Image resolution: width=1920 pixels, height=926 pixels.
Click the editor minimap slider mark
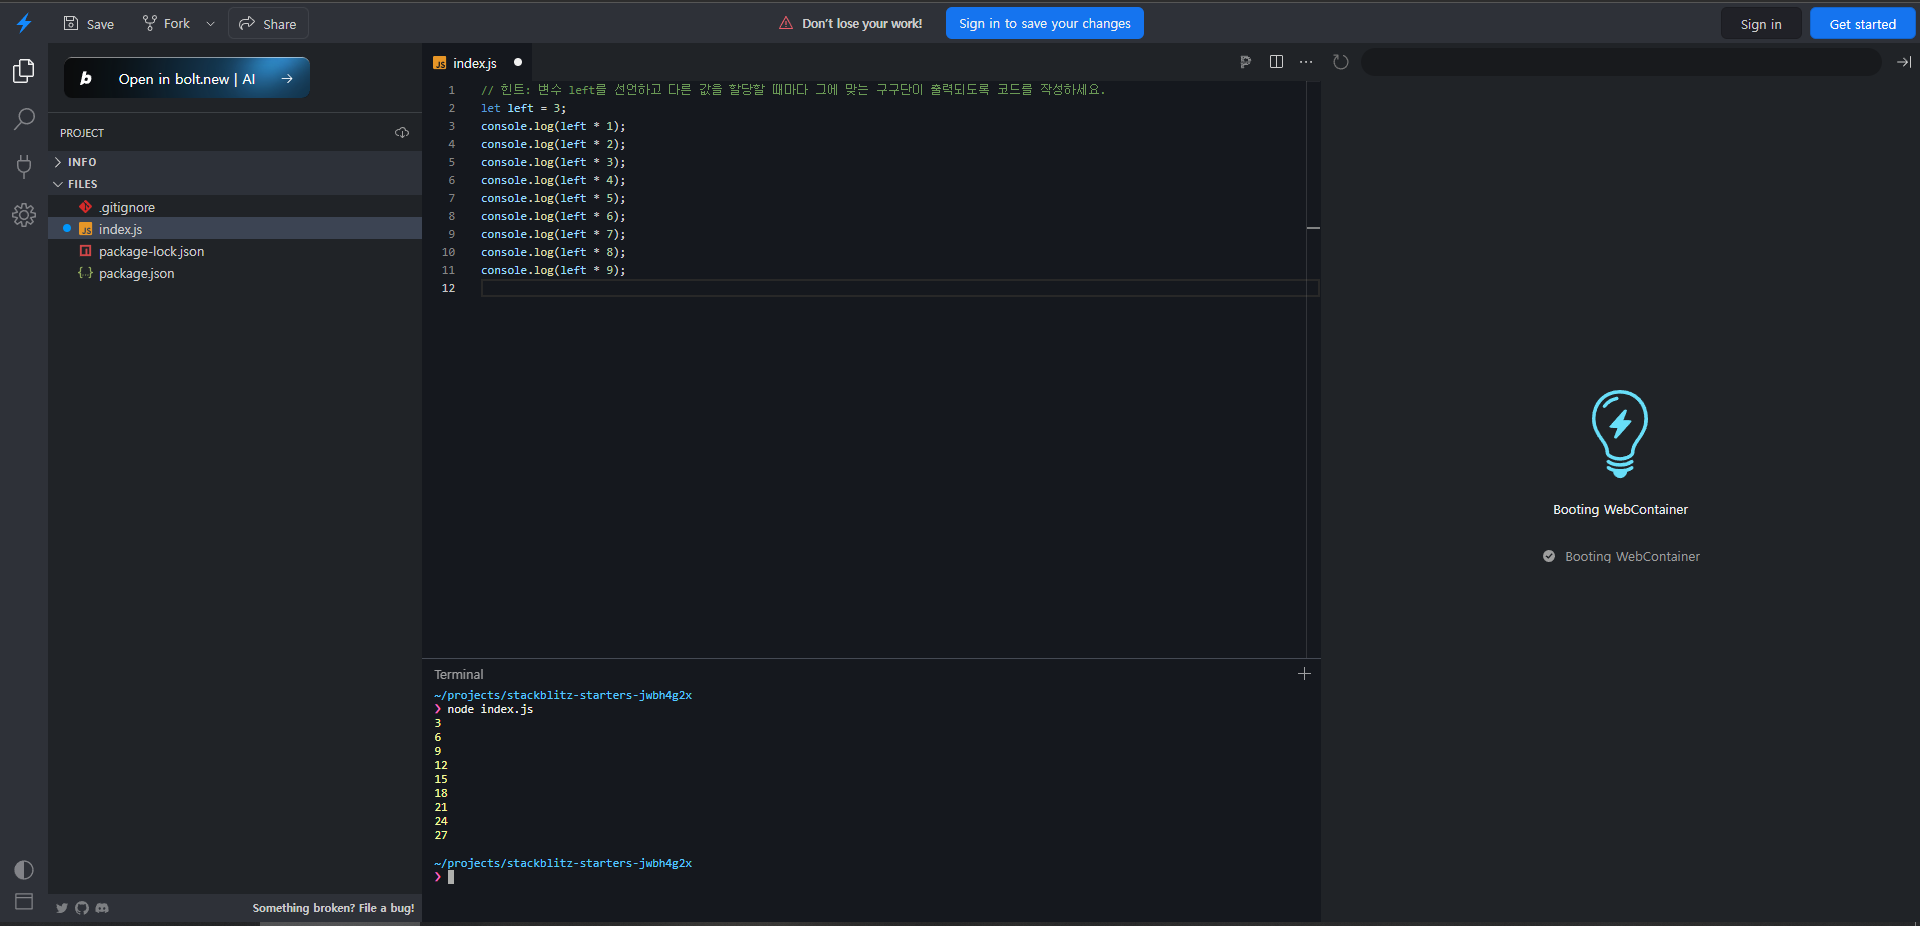(1313, 228)
